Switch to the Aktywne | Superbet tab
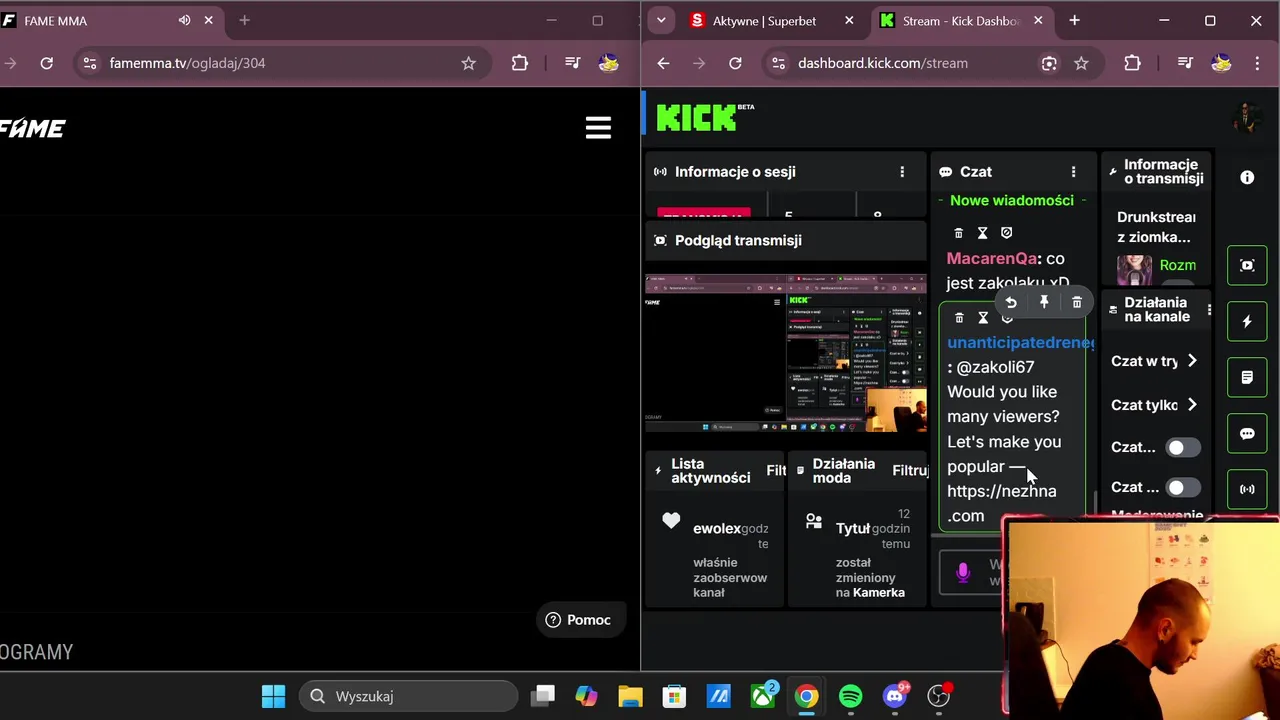 pos(765,20)
